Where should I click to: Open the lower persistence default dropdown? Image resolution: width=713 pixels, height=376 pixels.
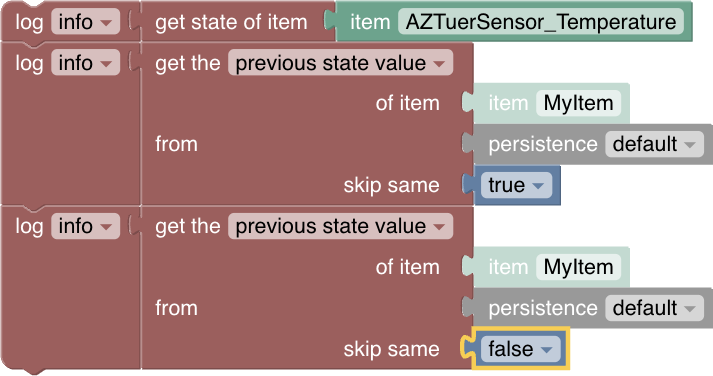pyautogui.click(x=654, y=308)
